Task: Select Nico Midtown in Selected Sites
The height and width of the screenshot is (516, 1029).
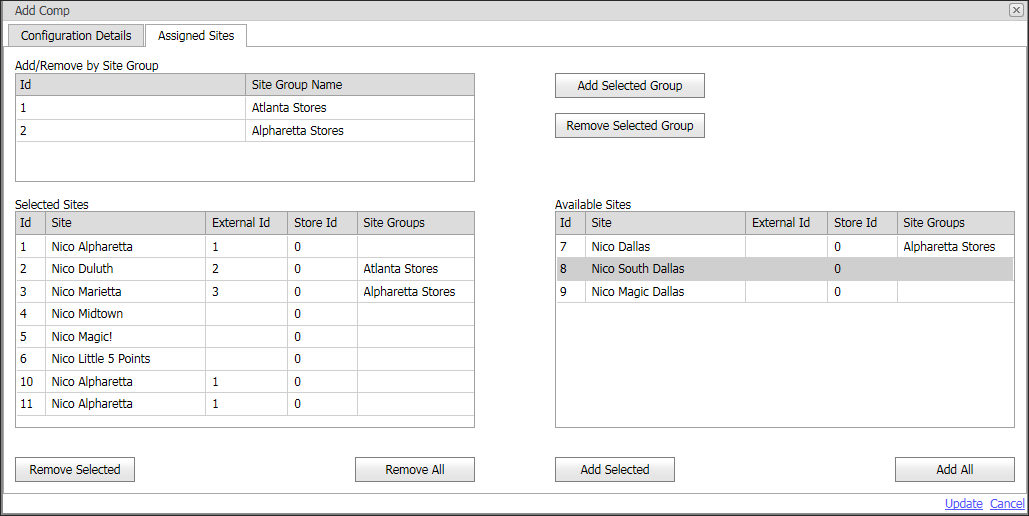Action: 245,314
